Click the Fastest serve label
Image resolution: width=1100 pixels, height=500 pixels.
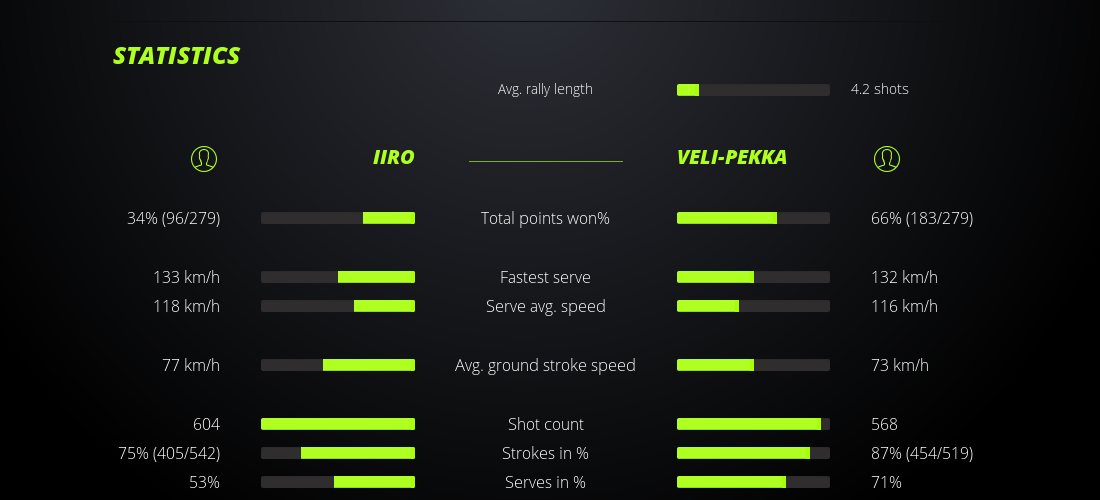point(545,277)
